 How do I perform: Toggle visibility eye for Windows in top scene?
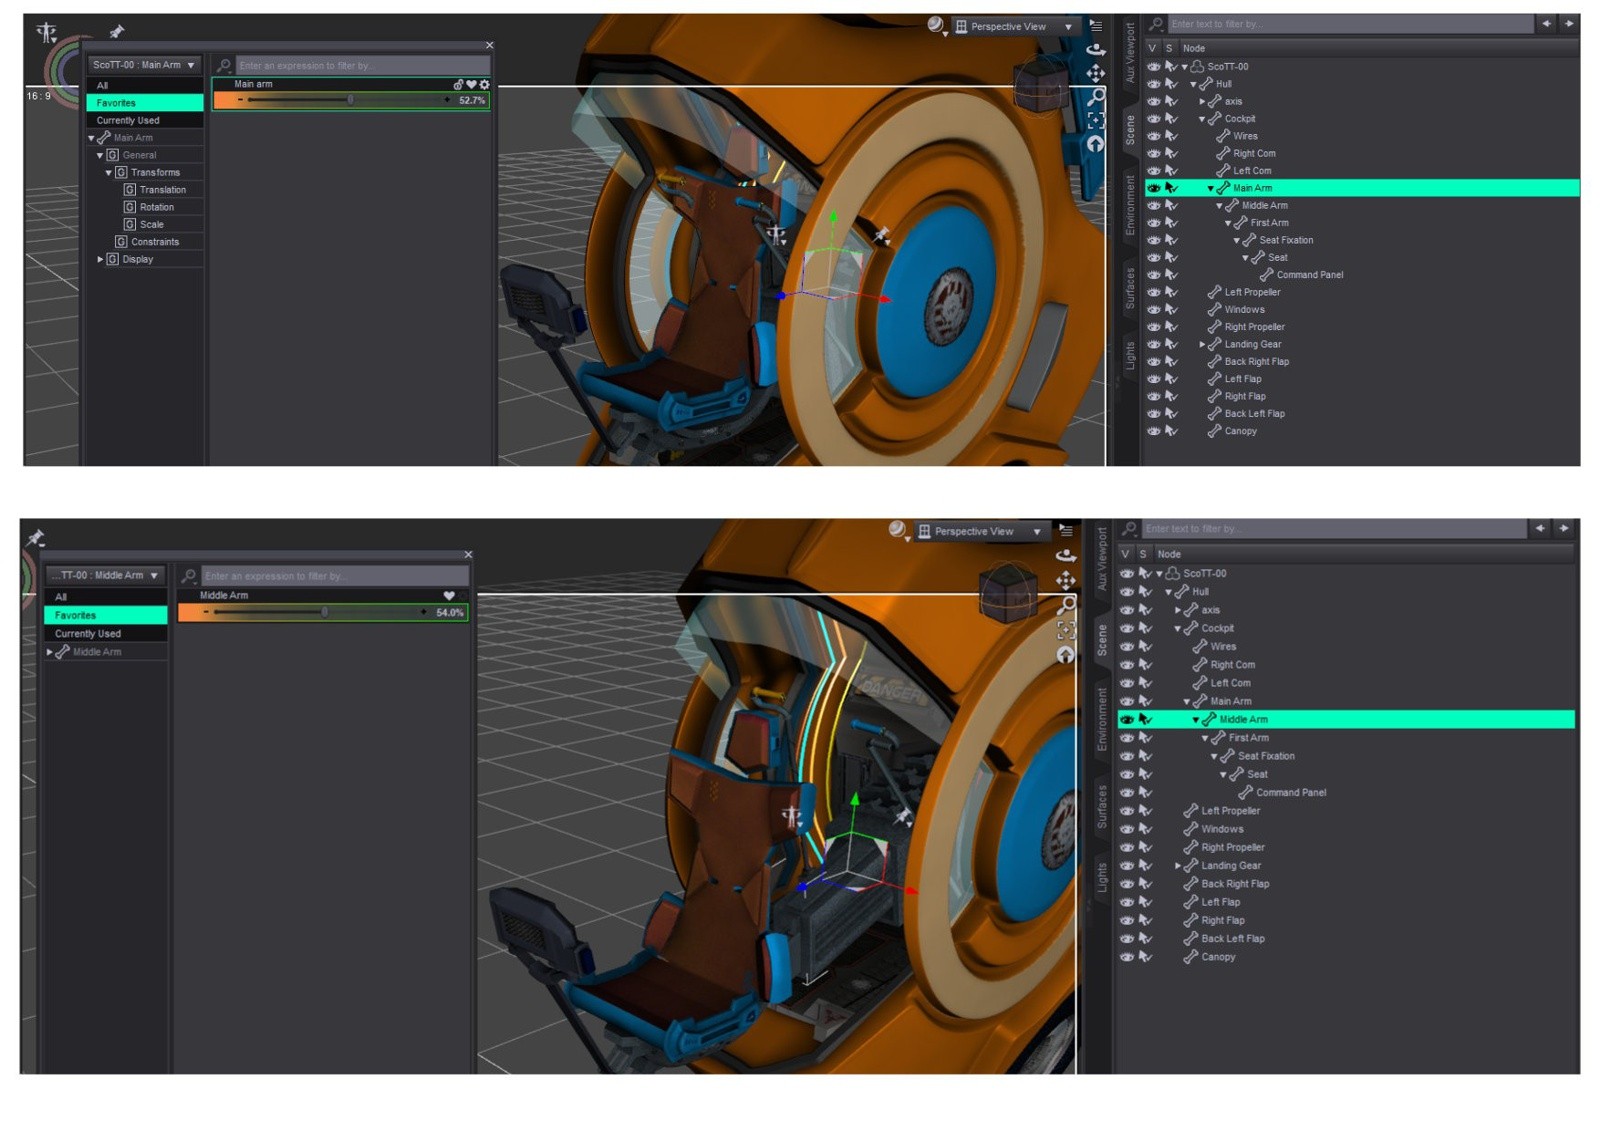pos(1153,310)
